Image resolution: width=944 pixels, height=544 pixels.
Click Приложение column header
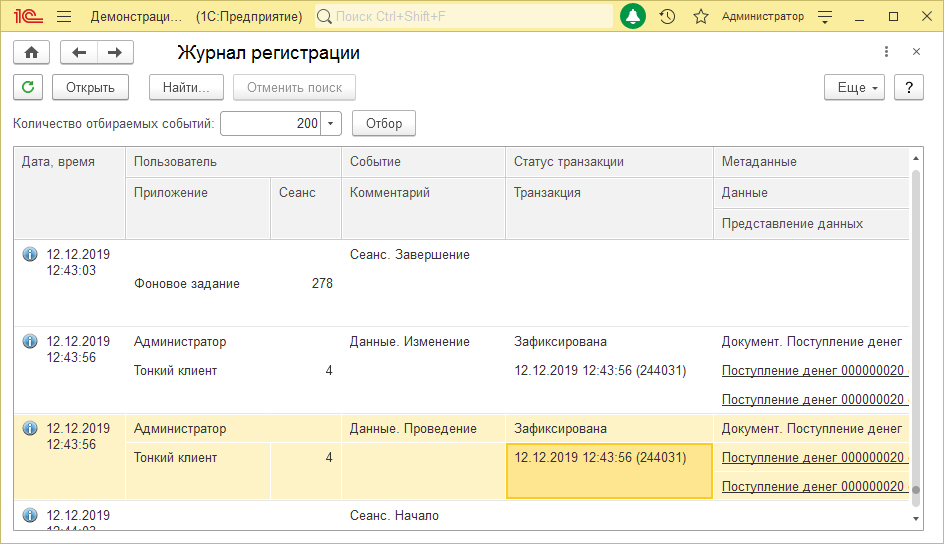[198, 208]
